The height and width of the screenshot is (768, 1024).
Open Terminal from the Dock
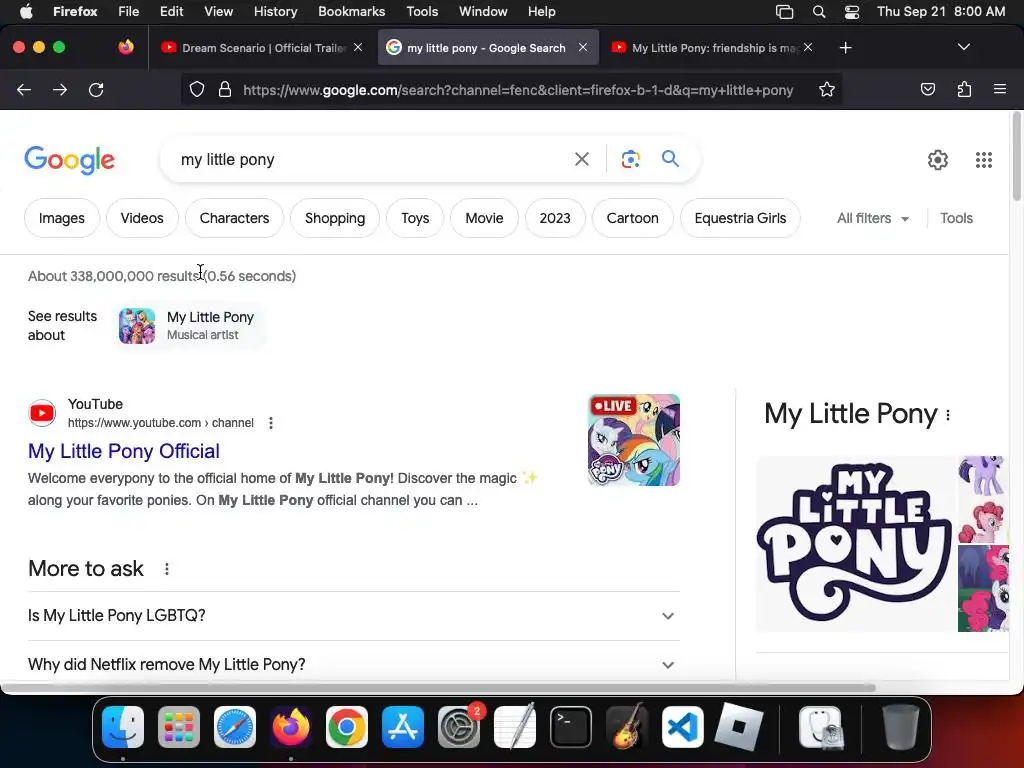pos(571,727)
